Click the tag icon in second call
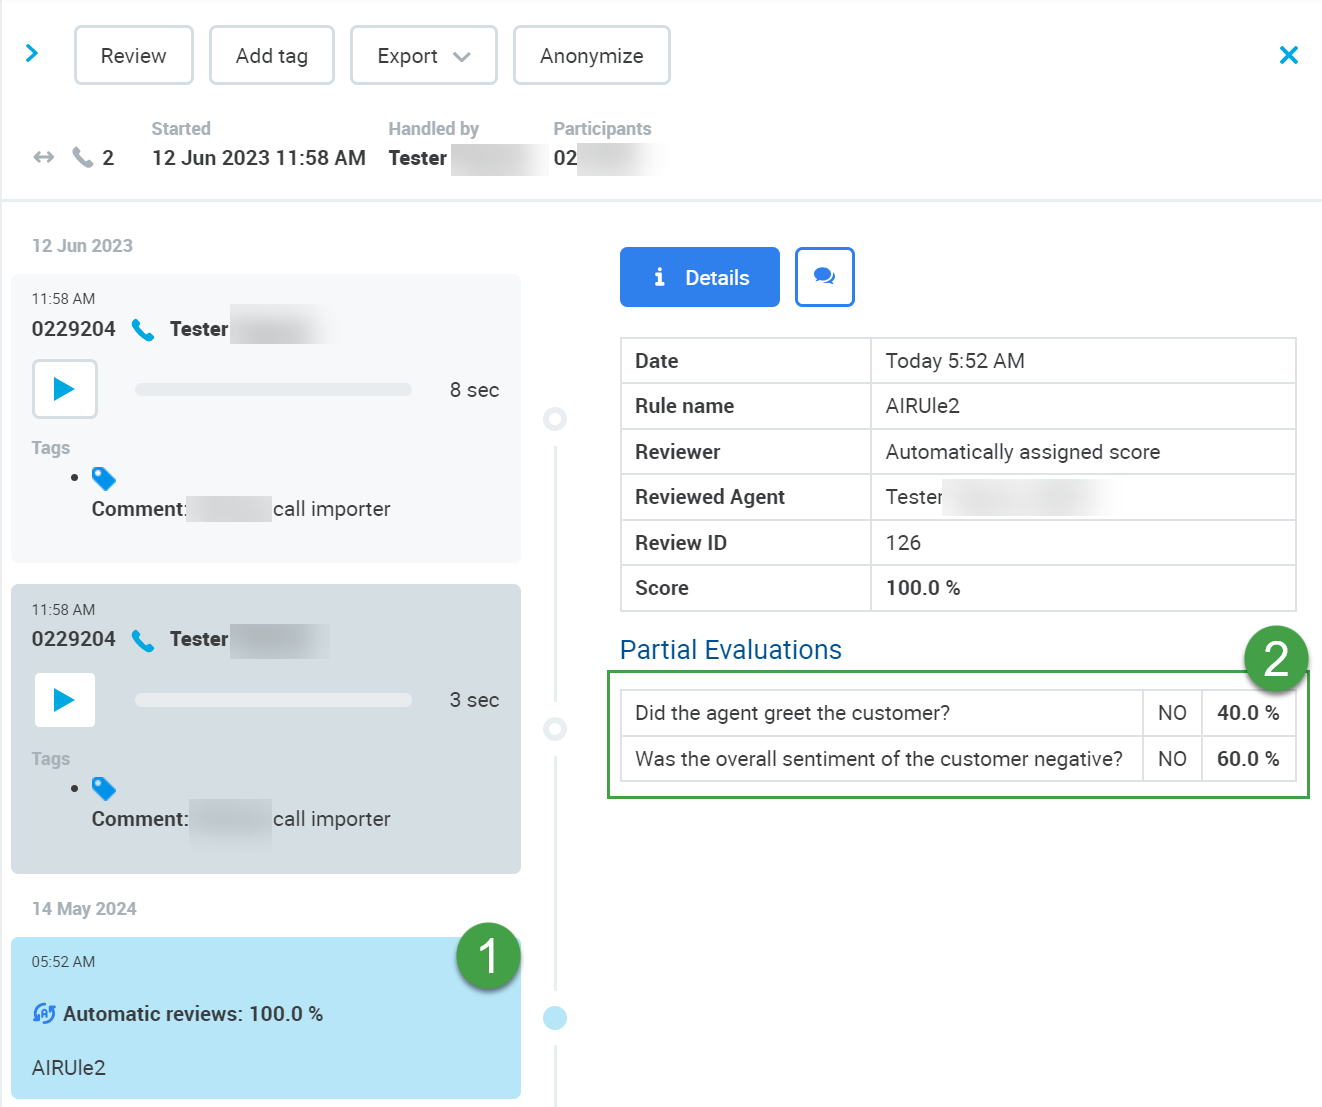This screenshot has width=1322, height=1107. coord(104,789)
